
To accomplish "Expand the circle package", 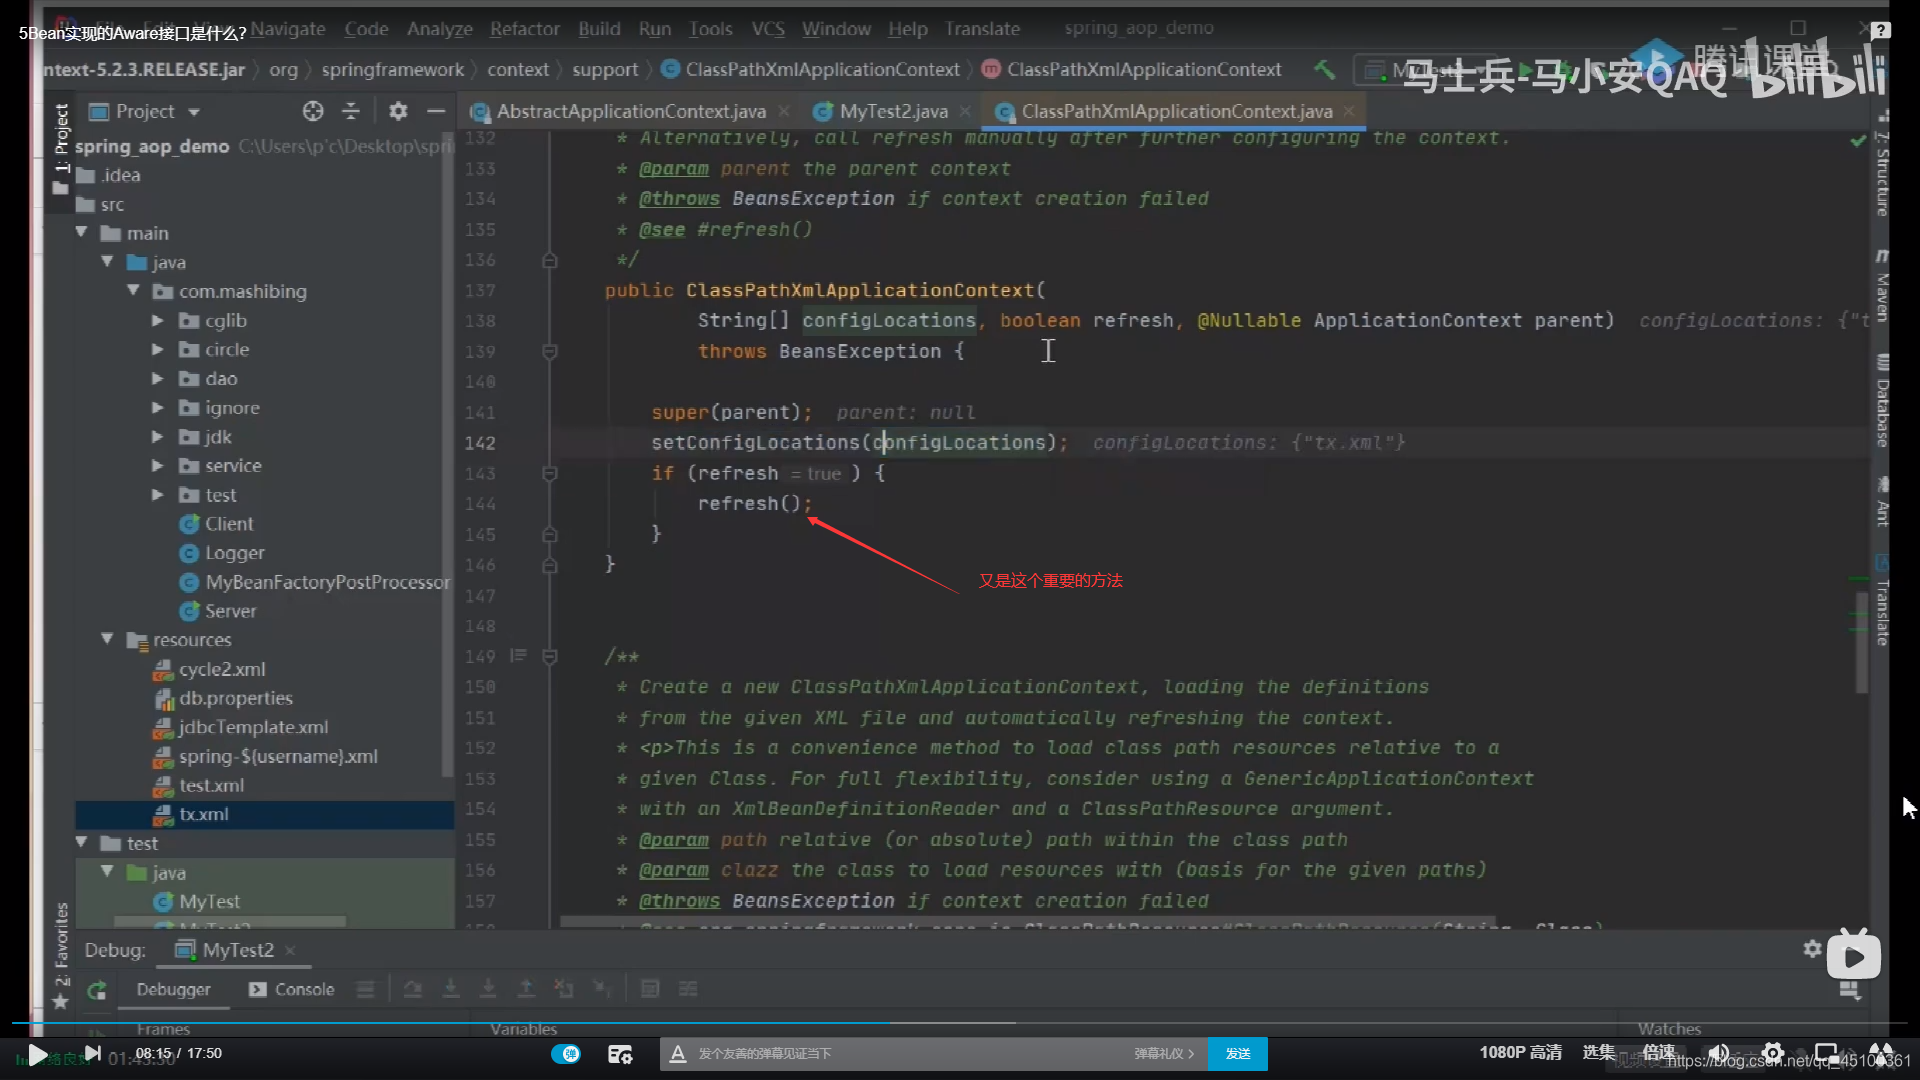I will (x=157, y=349).
